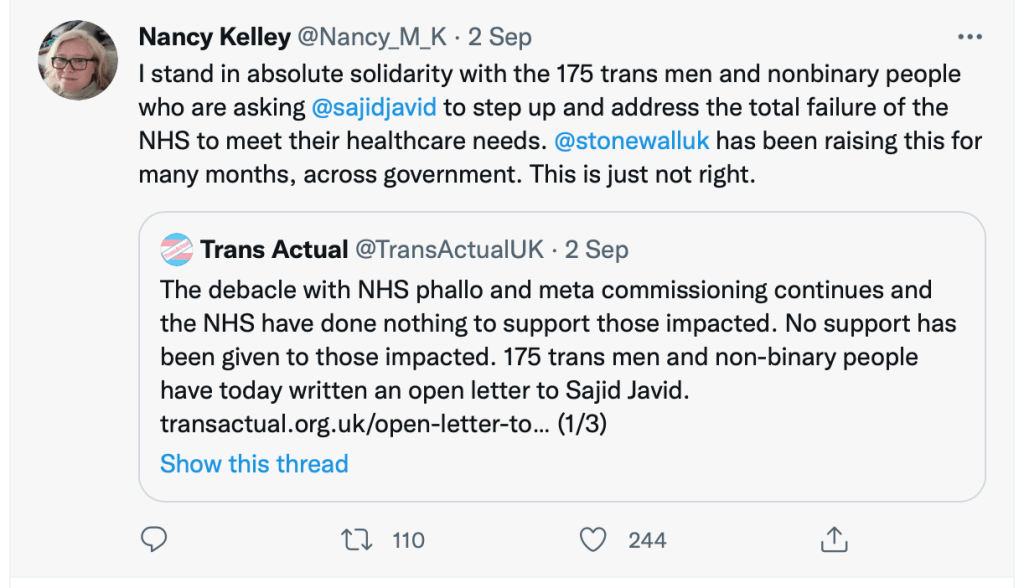
Task: Click the 2 Sep timestamp in quoted tweet
Action: tap(597, 249)
